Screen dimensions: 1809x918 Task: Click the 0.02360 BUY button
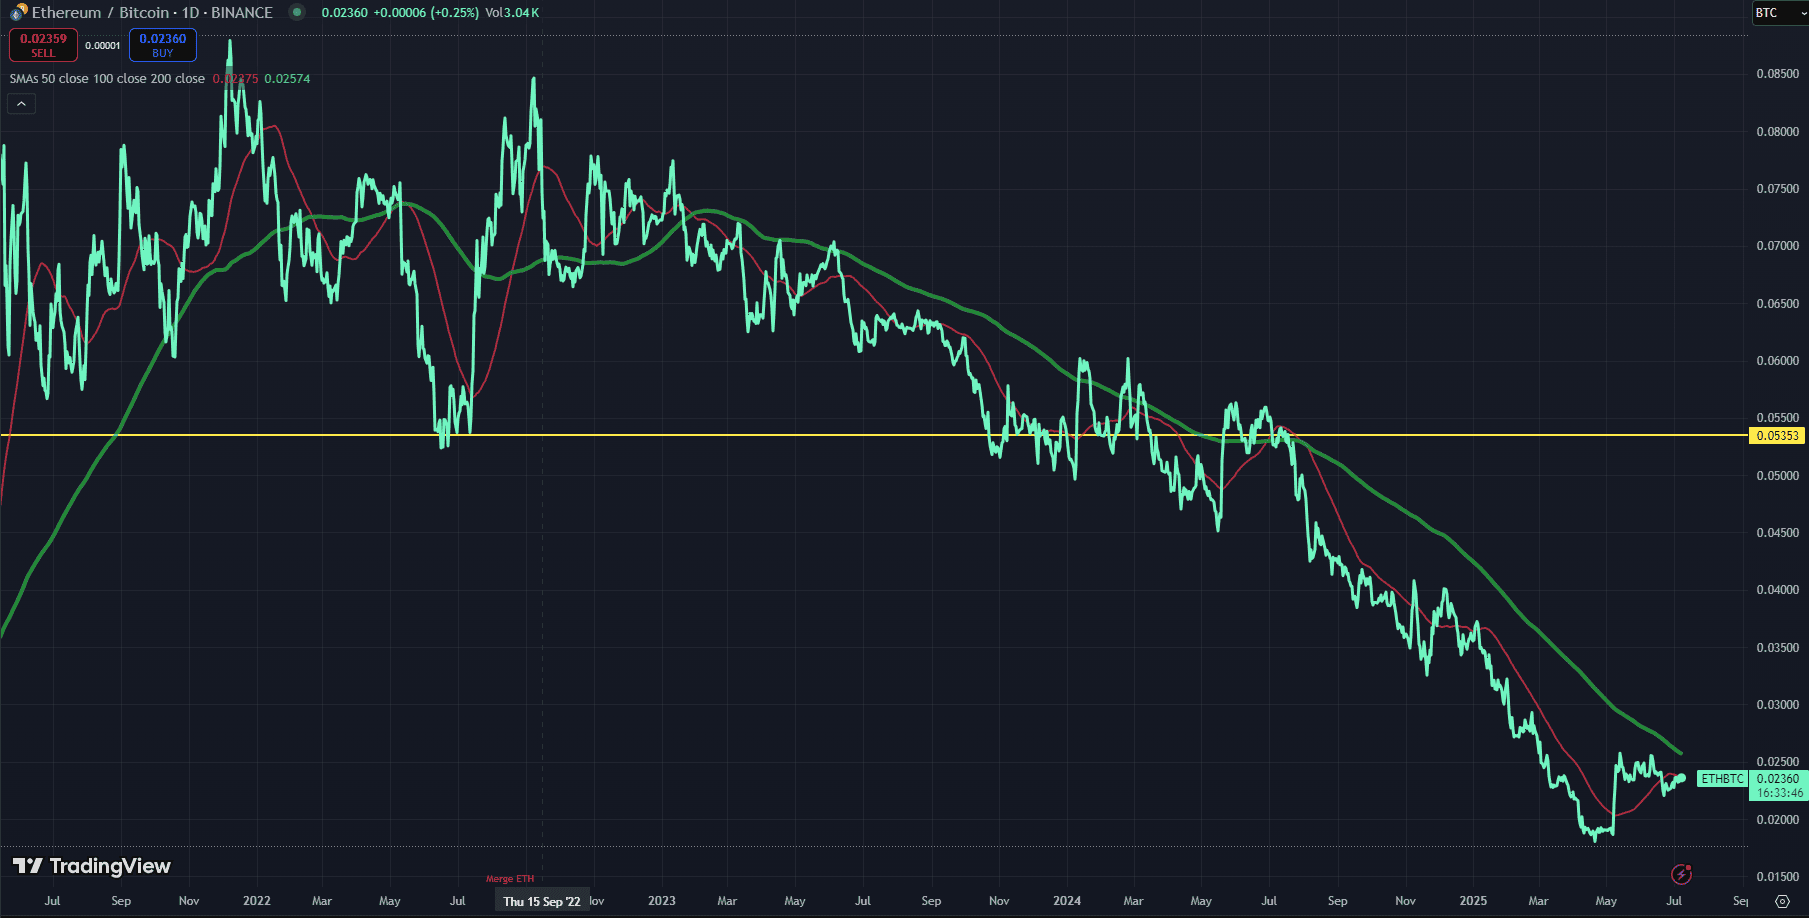[163, 45]
